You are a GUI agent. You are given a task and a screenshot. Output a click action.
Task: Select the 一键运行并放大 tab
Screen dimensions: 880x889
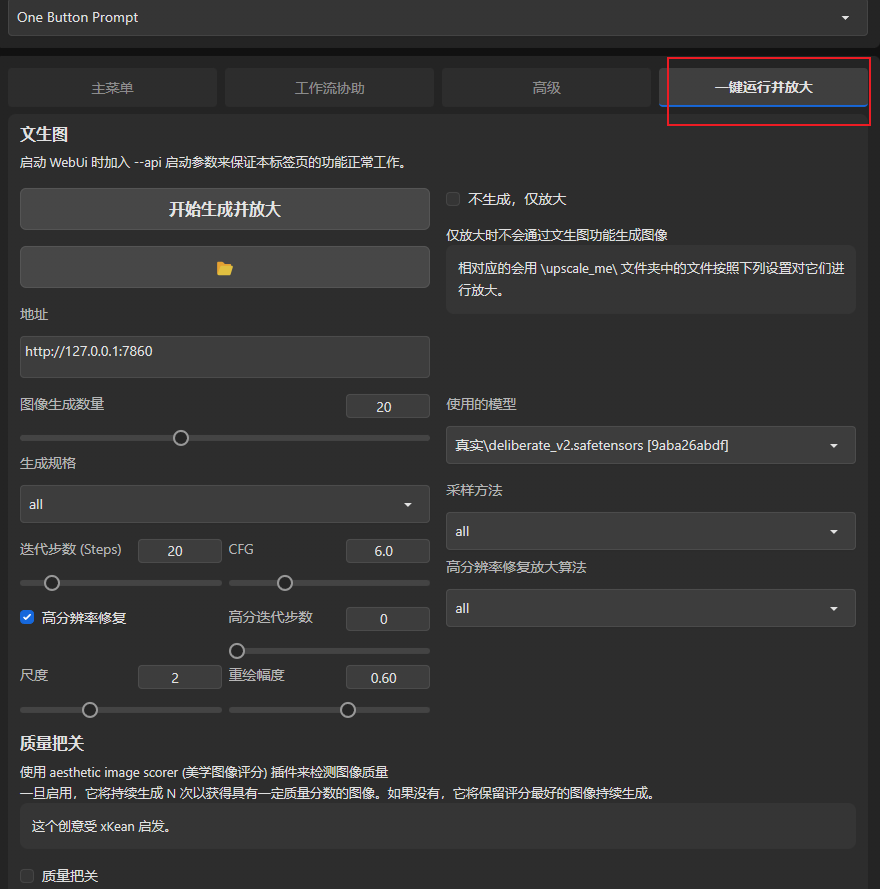pyautogui.click(x=765, y=87)
